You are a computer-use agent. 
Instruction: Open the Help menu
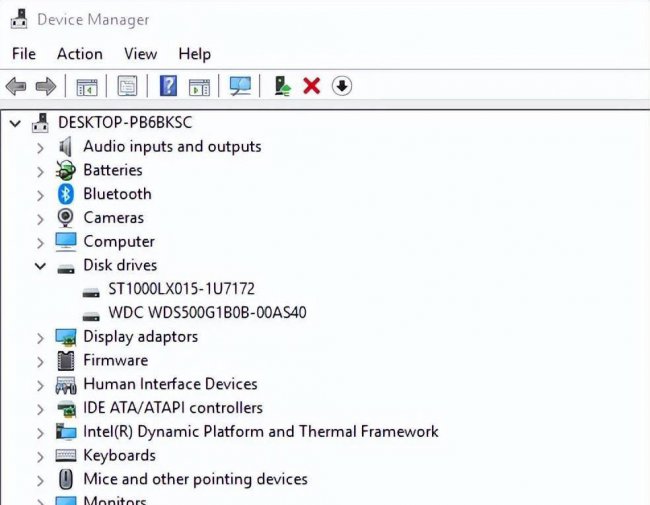[x=195, y=54]
